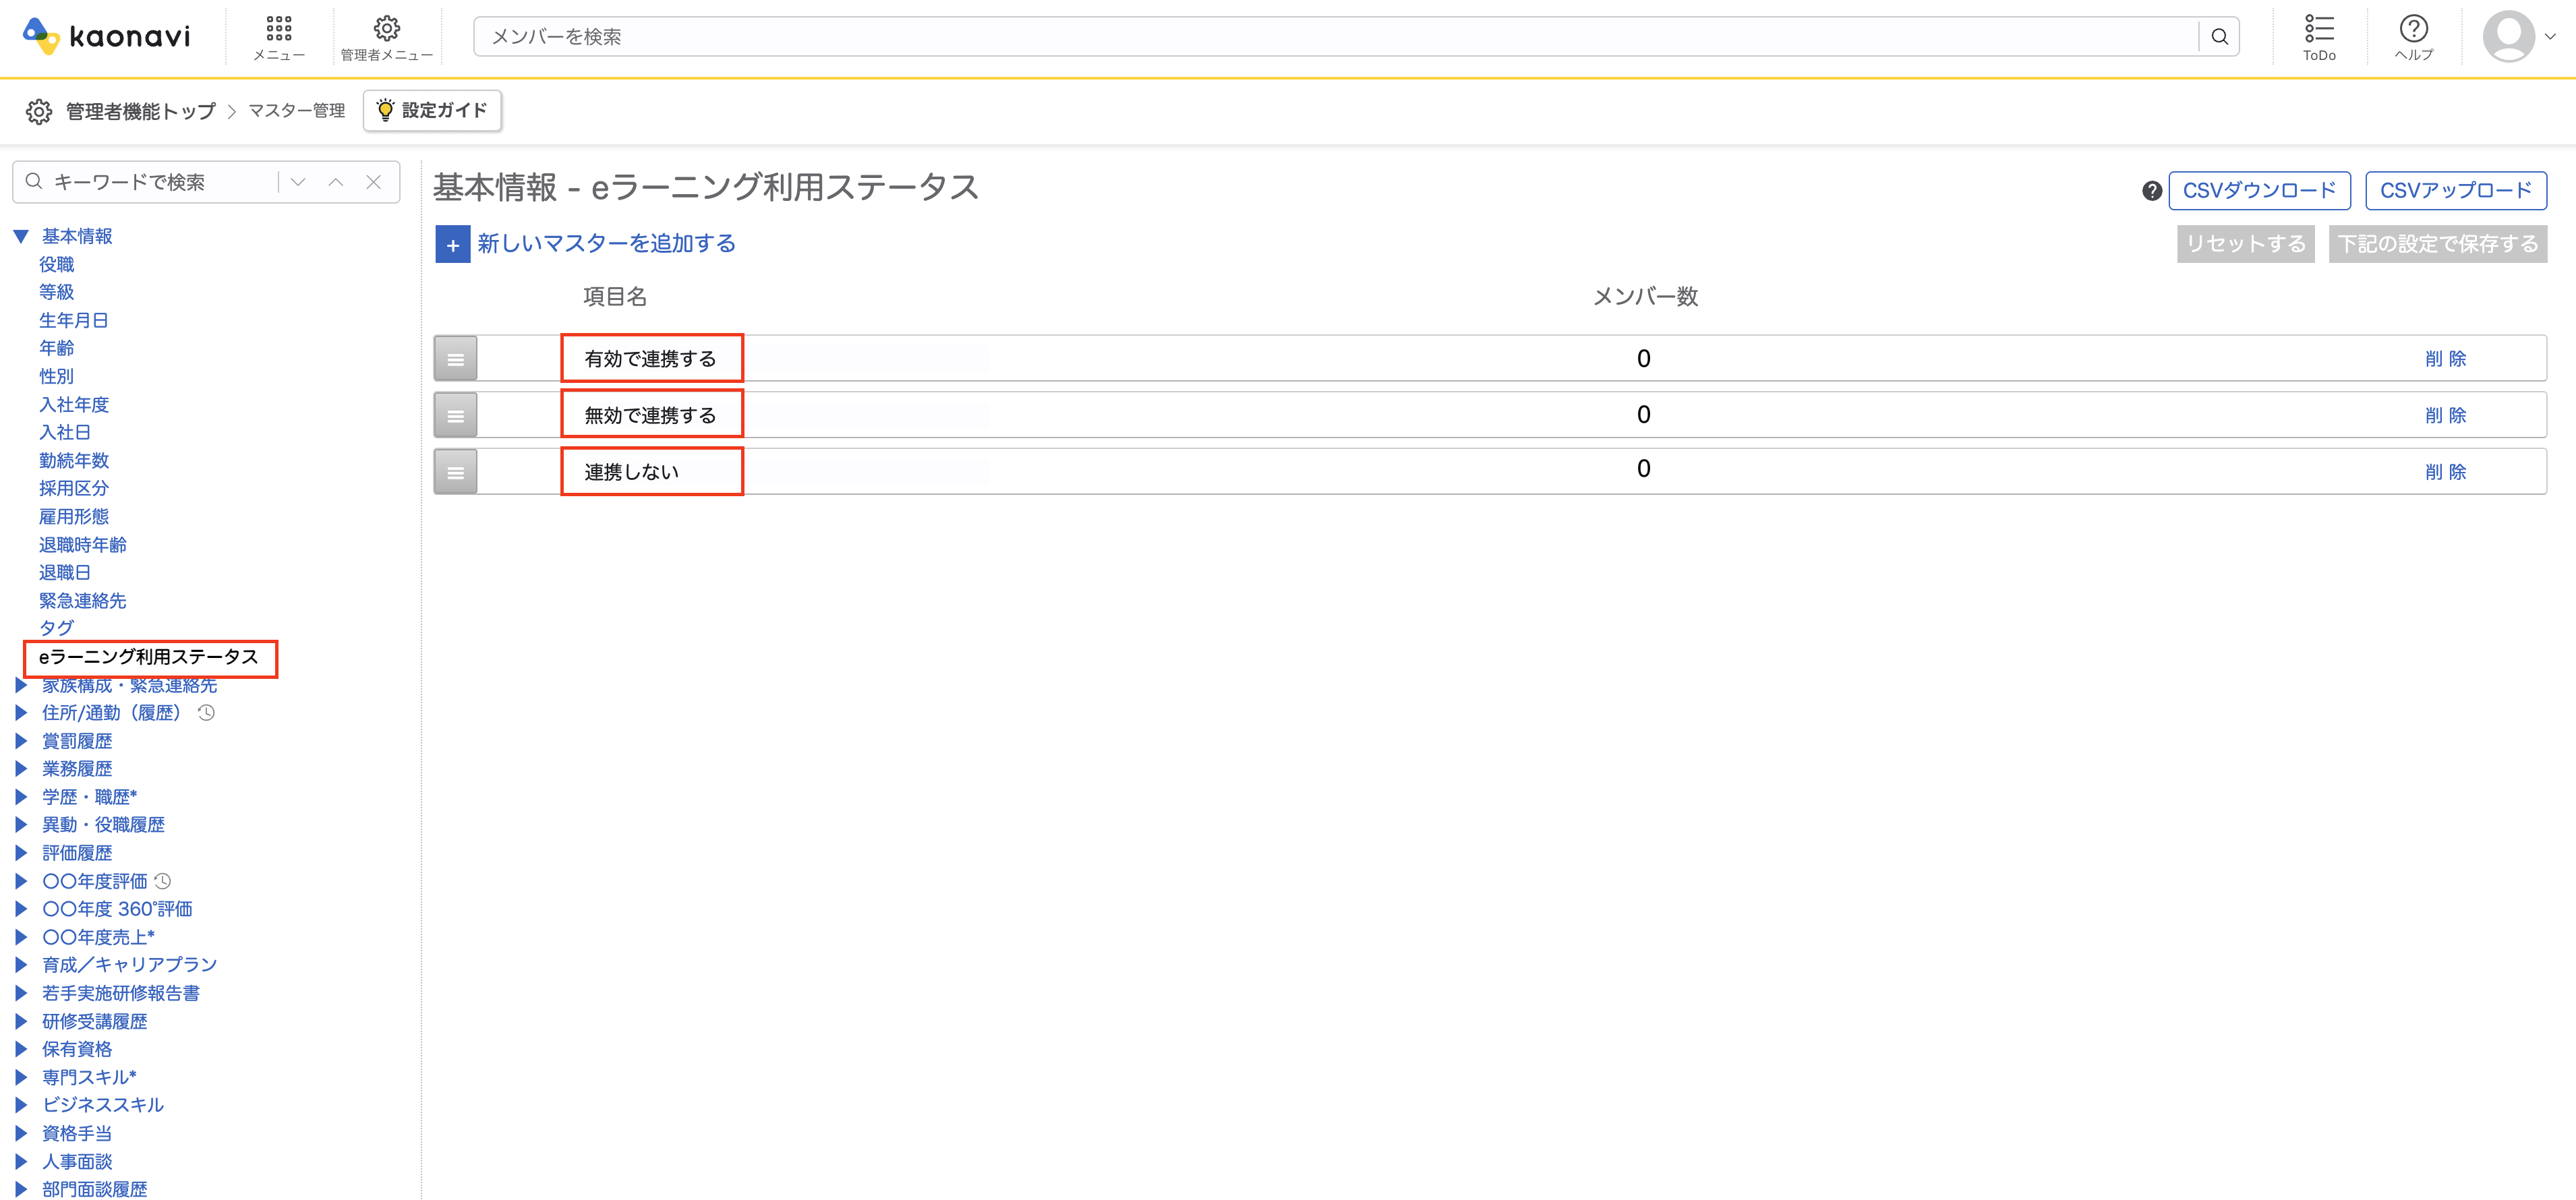2576x1200 pixels.
Task: Click リセットする button
Action: click(x=2246, y=244)
